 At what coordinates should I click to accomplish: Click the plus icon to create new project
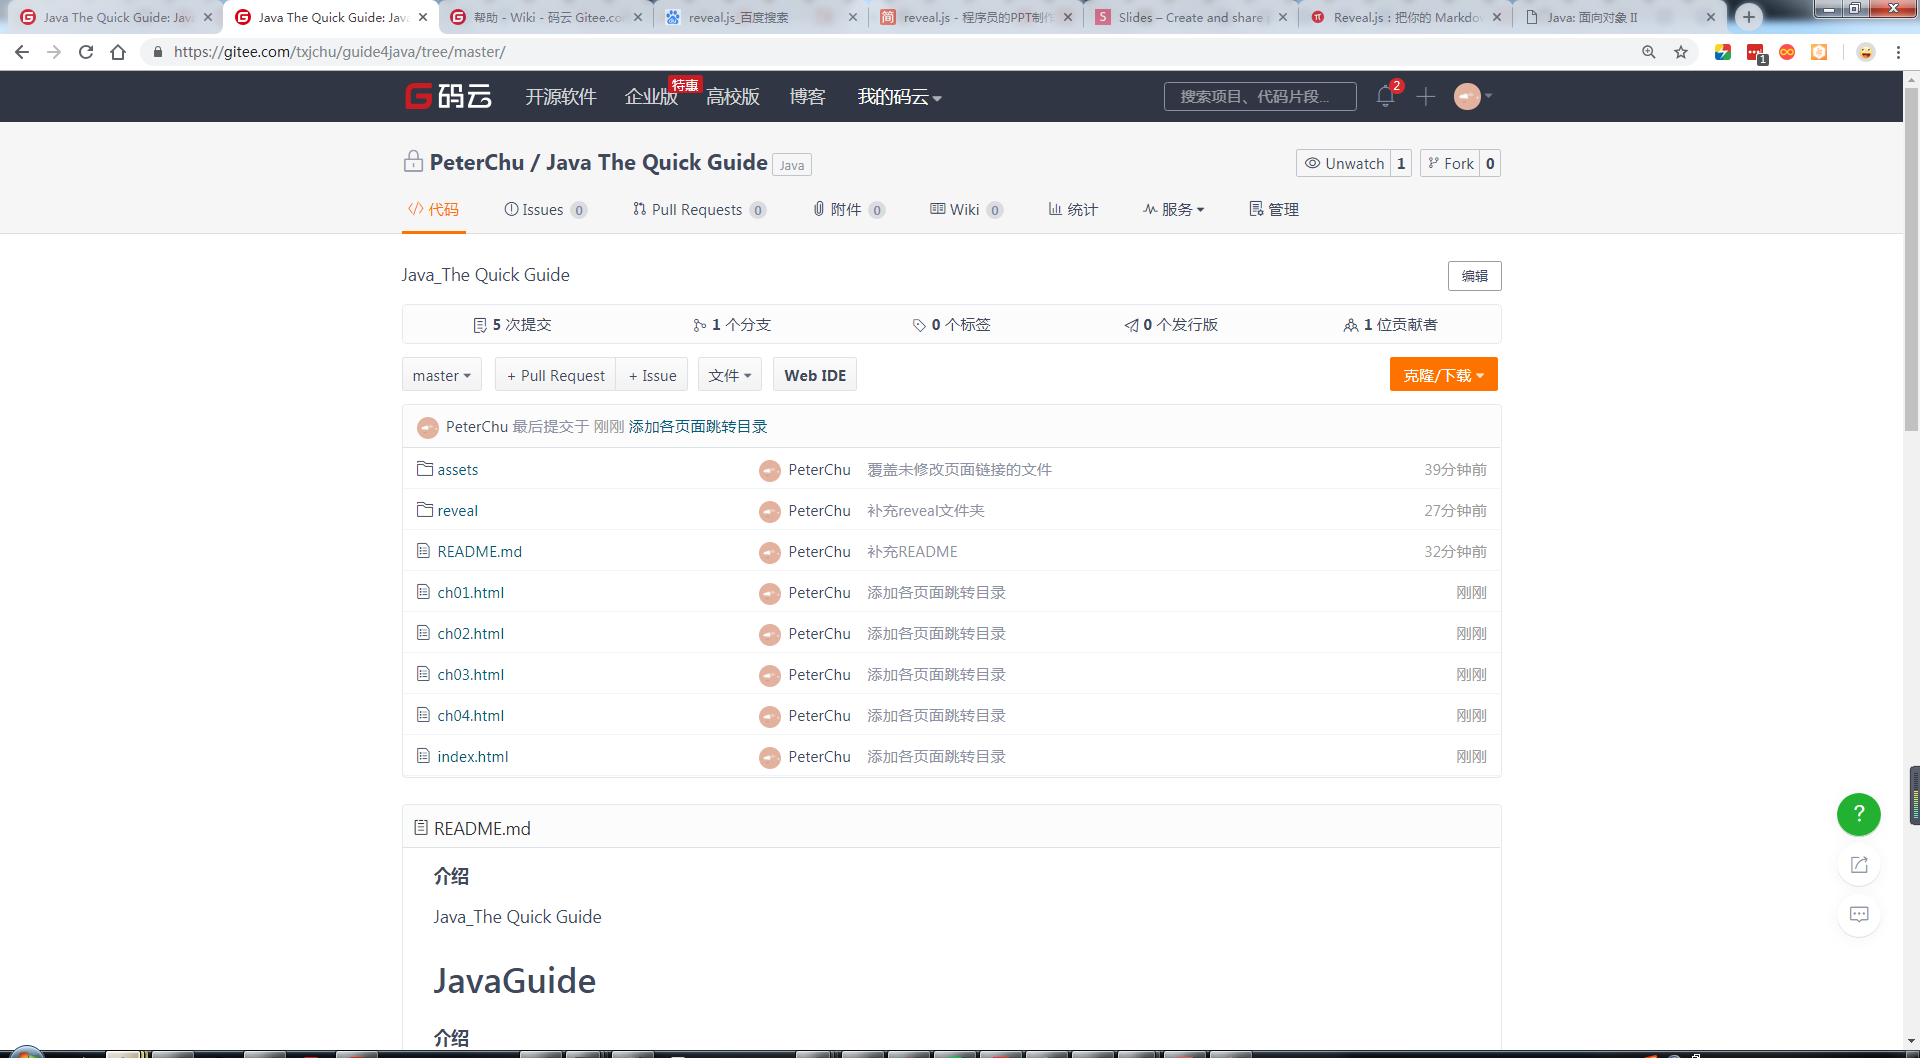(x=1426, y=96)
